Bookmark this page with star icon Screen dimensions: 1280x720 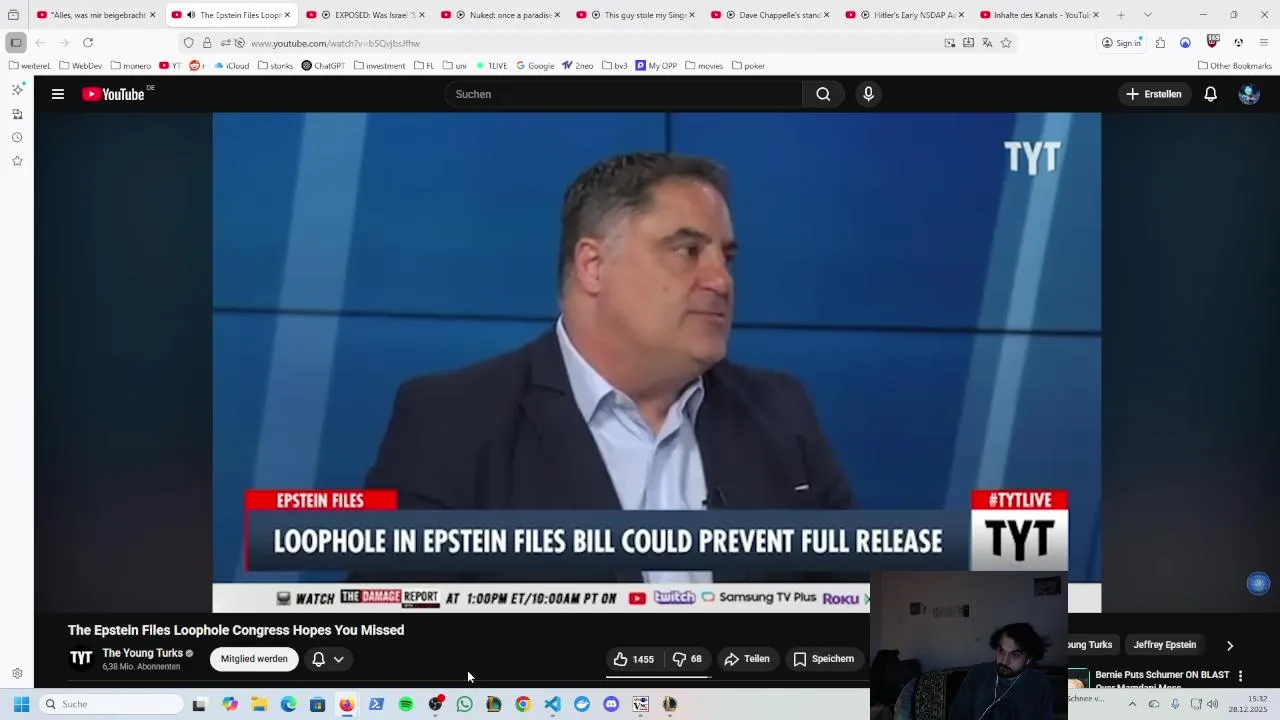point(1006,43)
